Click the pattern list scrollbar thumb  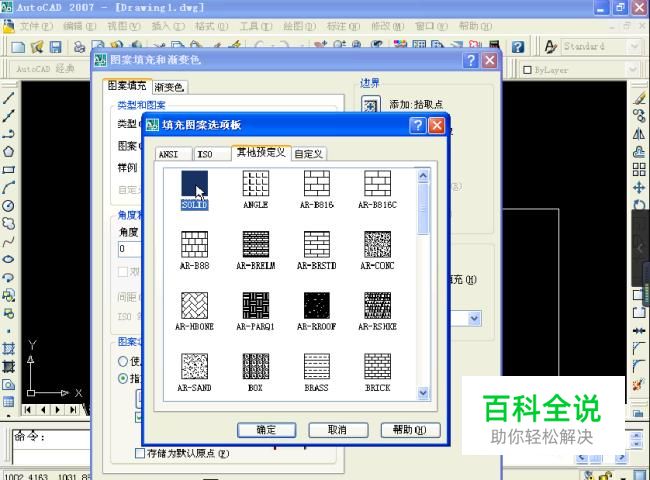[x=423, y=208]
